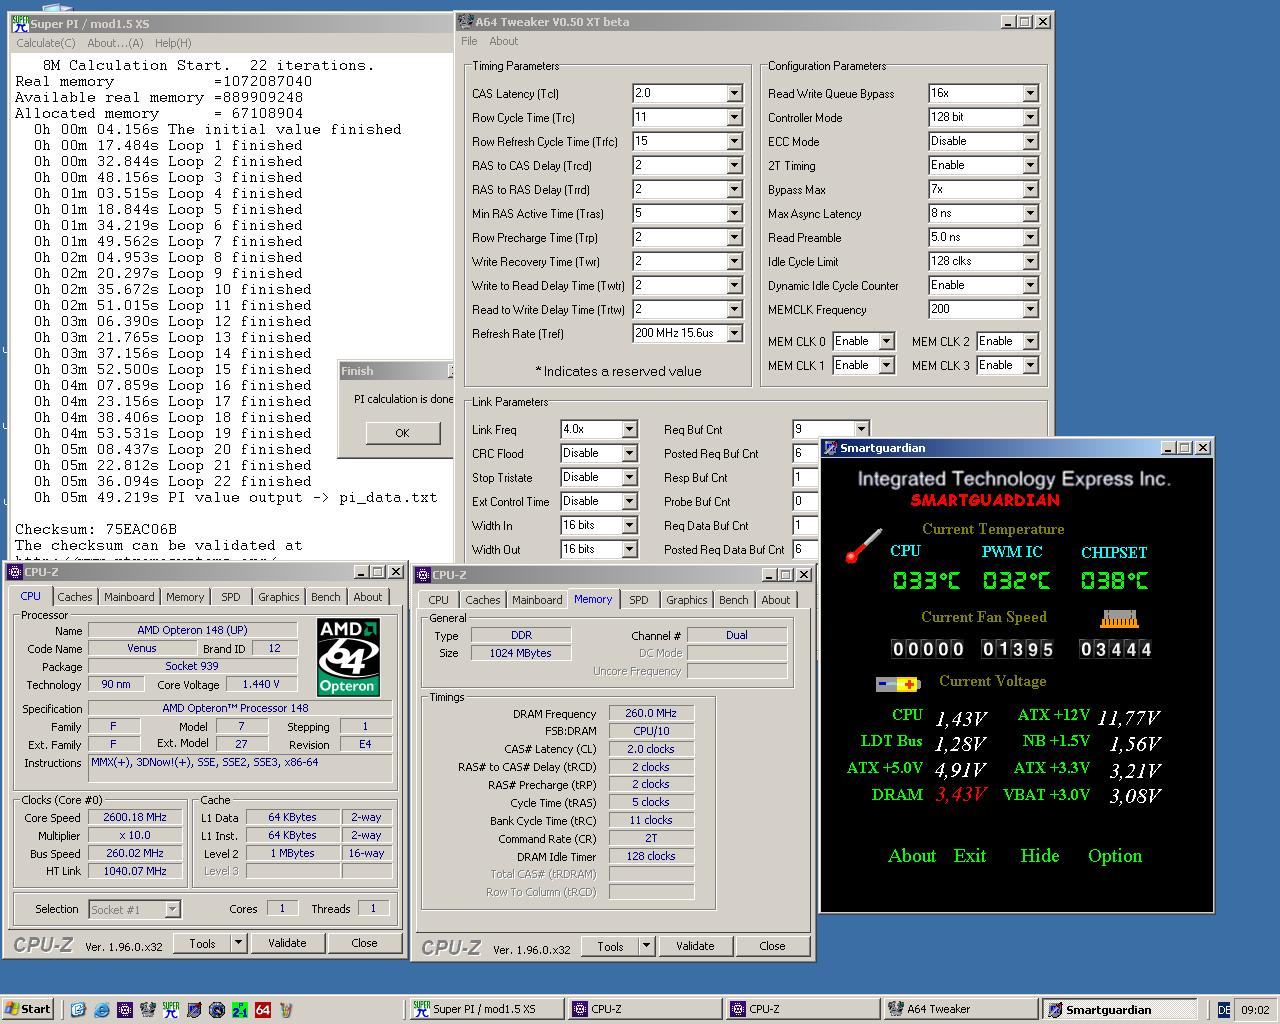This screenshot has height=1024, width=1280.
Task: Click the taskbar clock showing 09:02
Action: coord(1254,1010)
